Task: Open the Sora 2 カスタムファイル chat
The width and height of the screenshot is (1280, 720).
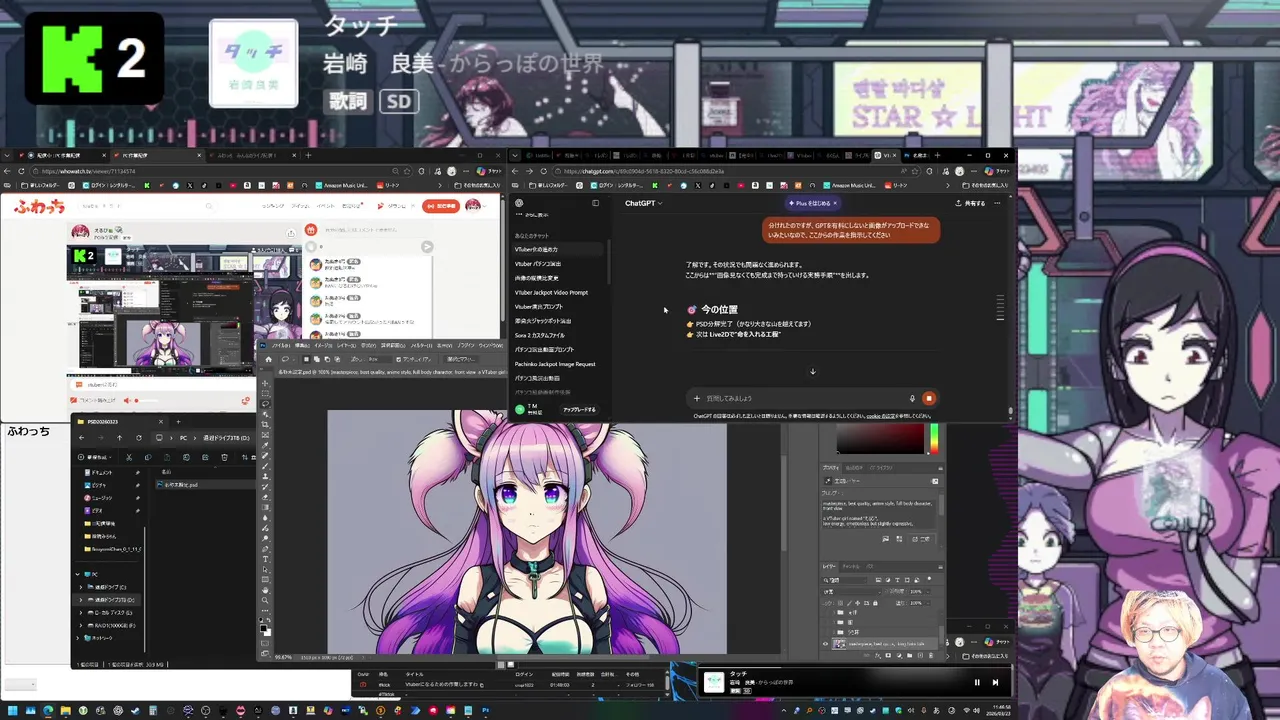Action: click(540, 335)
